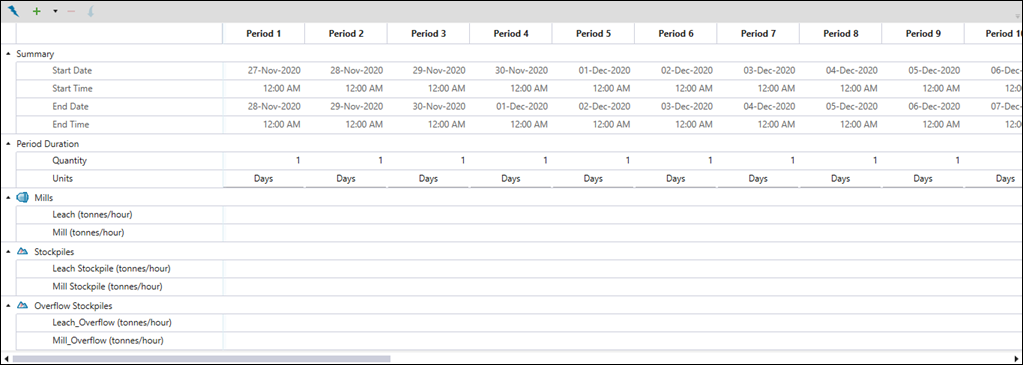
Task: Click Period 9 end date 06-Dec-2020
Action: pos(923,106)
